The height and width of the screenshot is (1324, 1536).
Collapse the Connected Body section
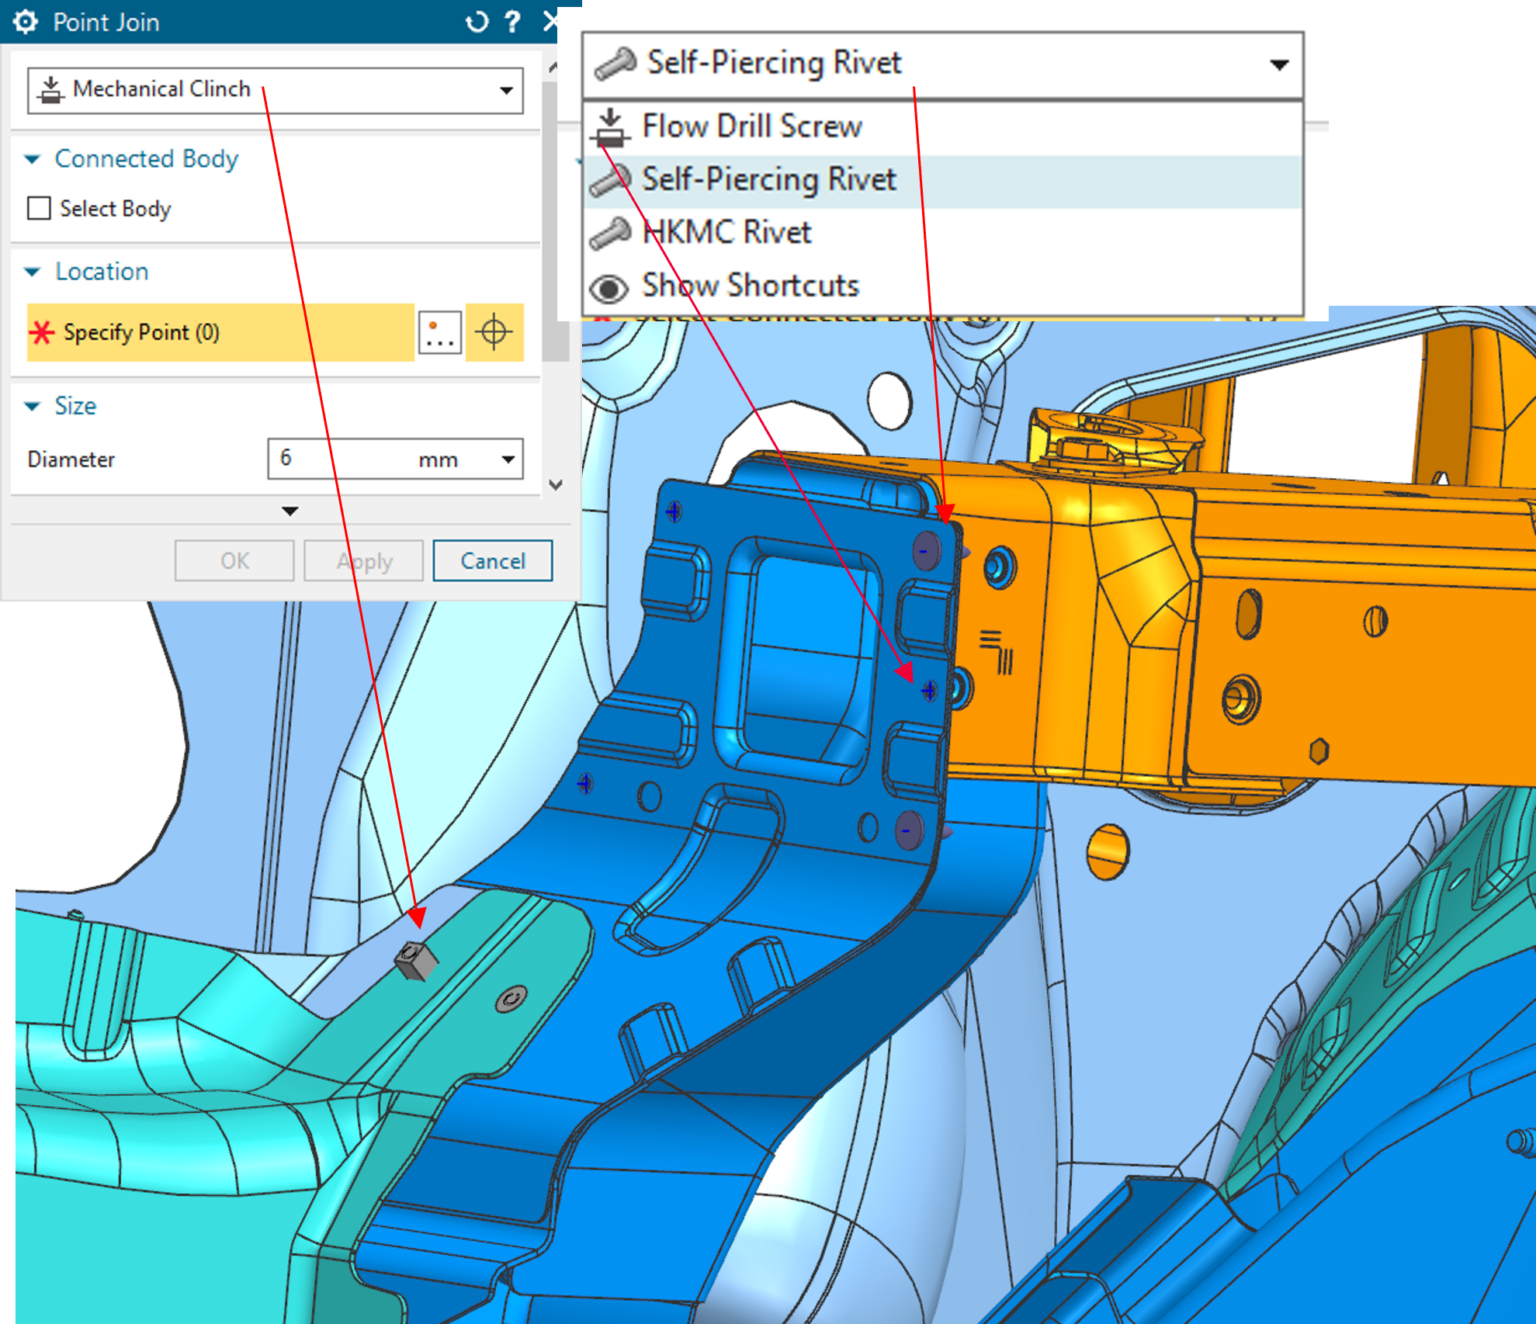32,159
